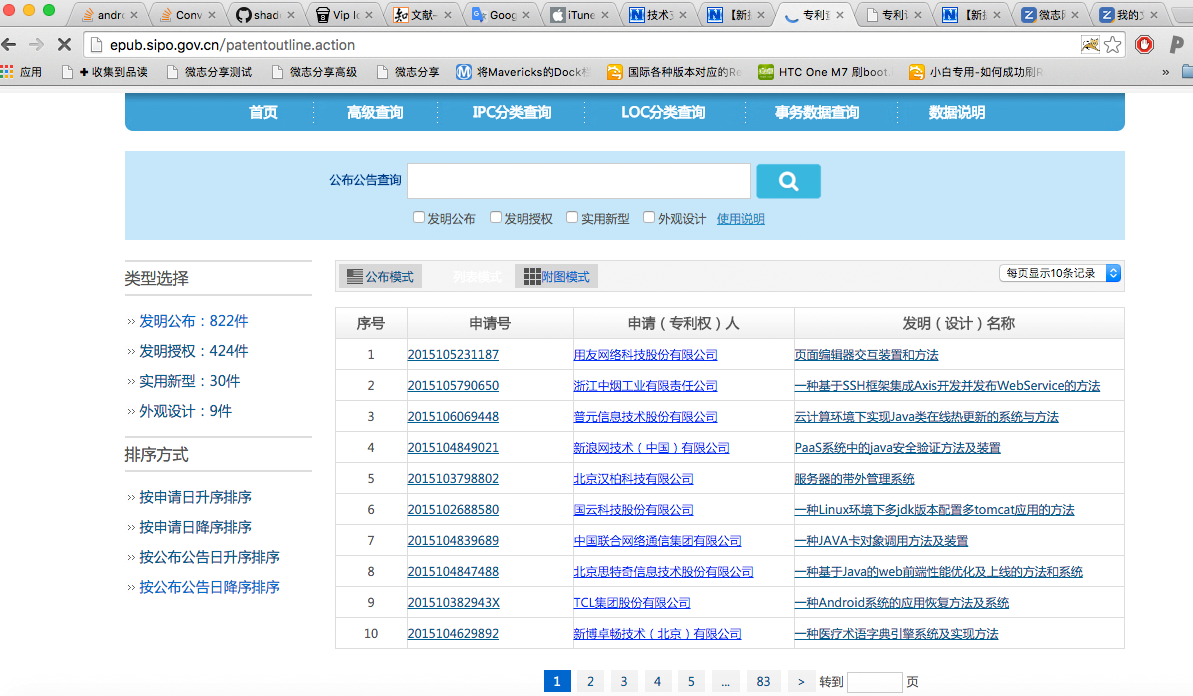The height and width of the screenshot is (696, 1193).
Task: Open applicant TCL集团股份有限公司
Action: (x=631, y=602)
